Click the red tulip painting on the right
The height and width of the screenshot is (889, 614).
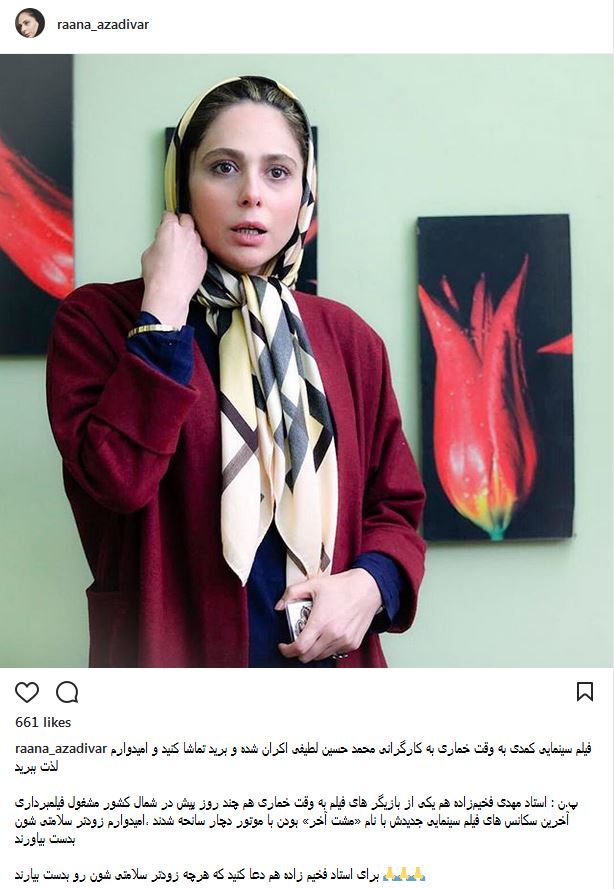pos(496,376)
